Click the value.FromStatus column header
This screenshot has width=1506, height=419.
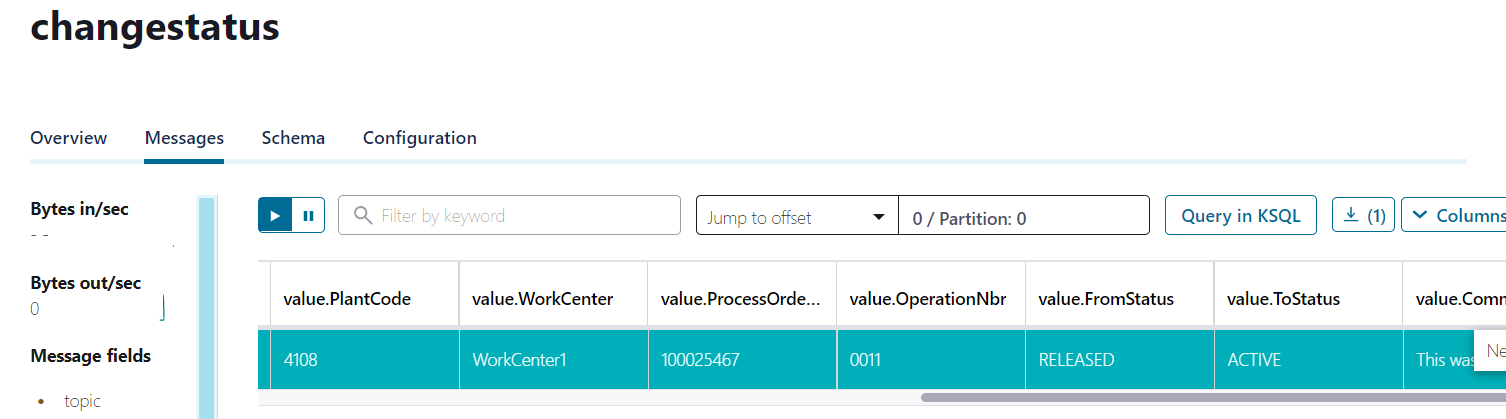1120,298
